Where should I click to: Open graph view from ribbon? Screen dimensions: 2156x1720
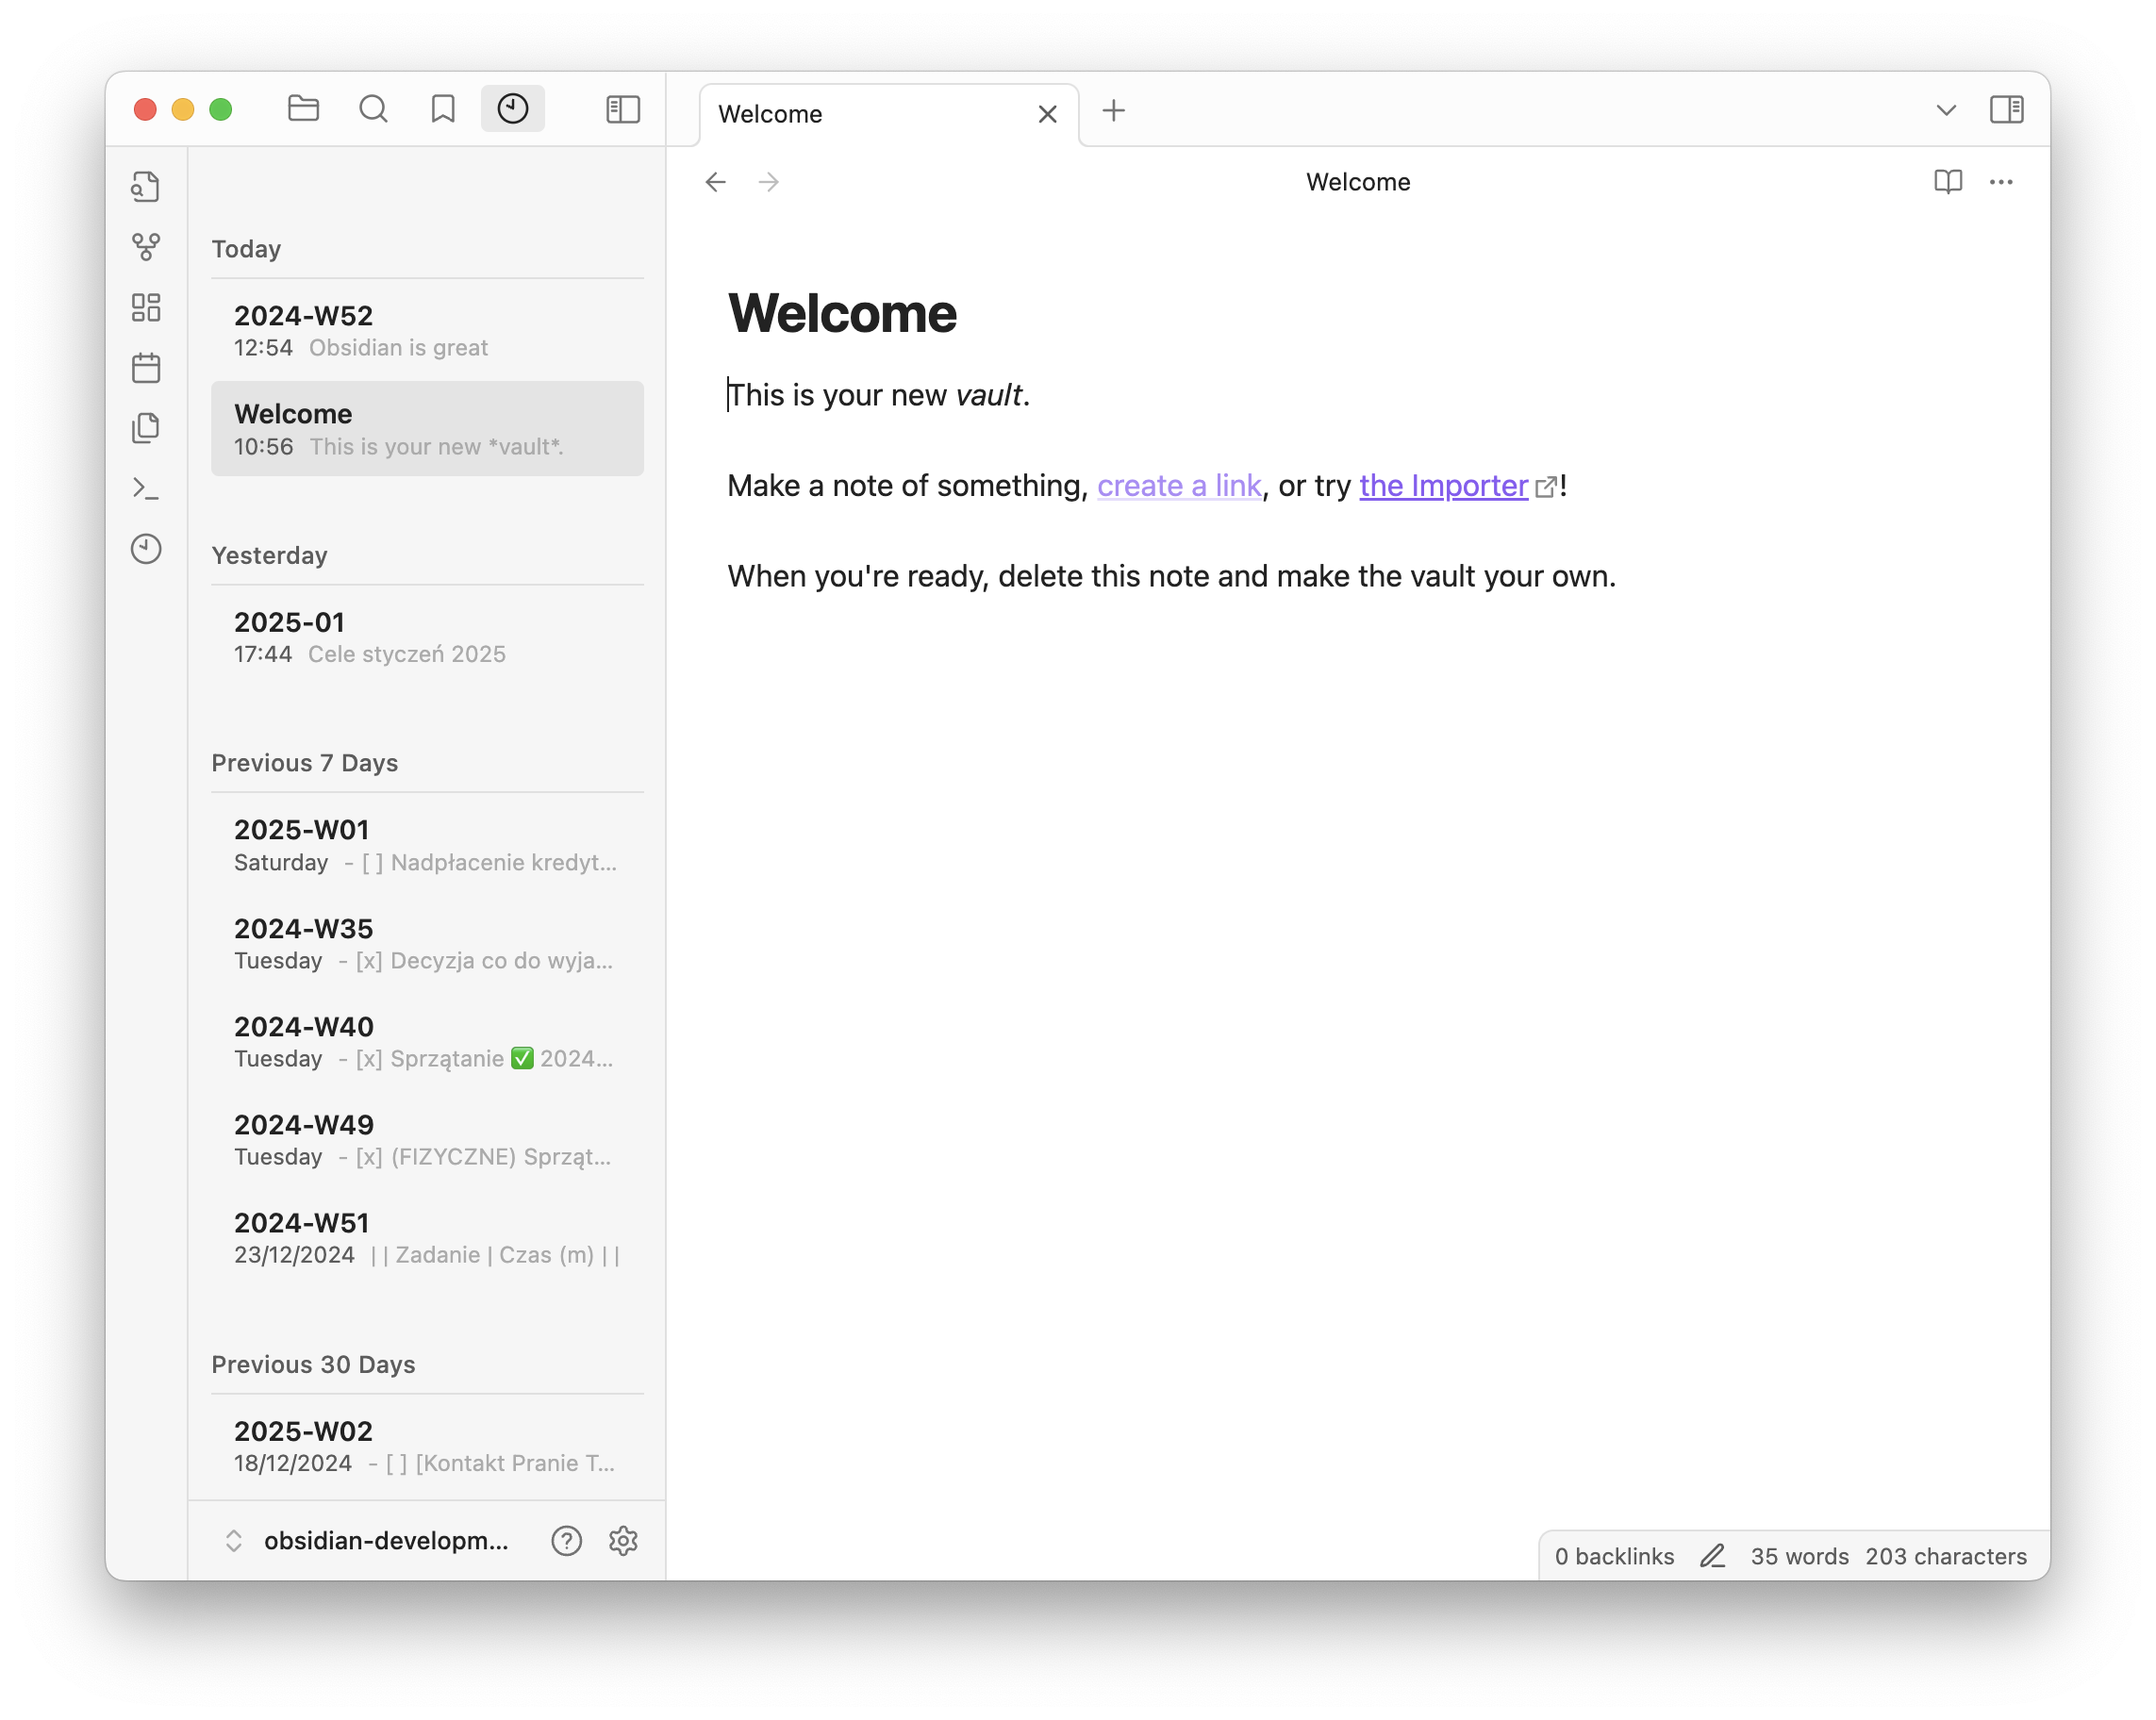pyautogui.click(x=146, y=247)
